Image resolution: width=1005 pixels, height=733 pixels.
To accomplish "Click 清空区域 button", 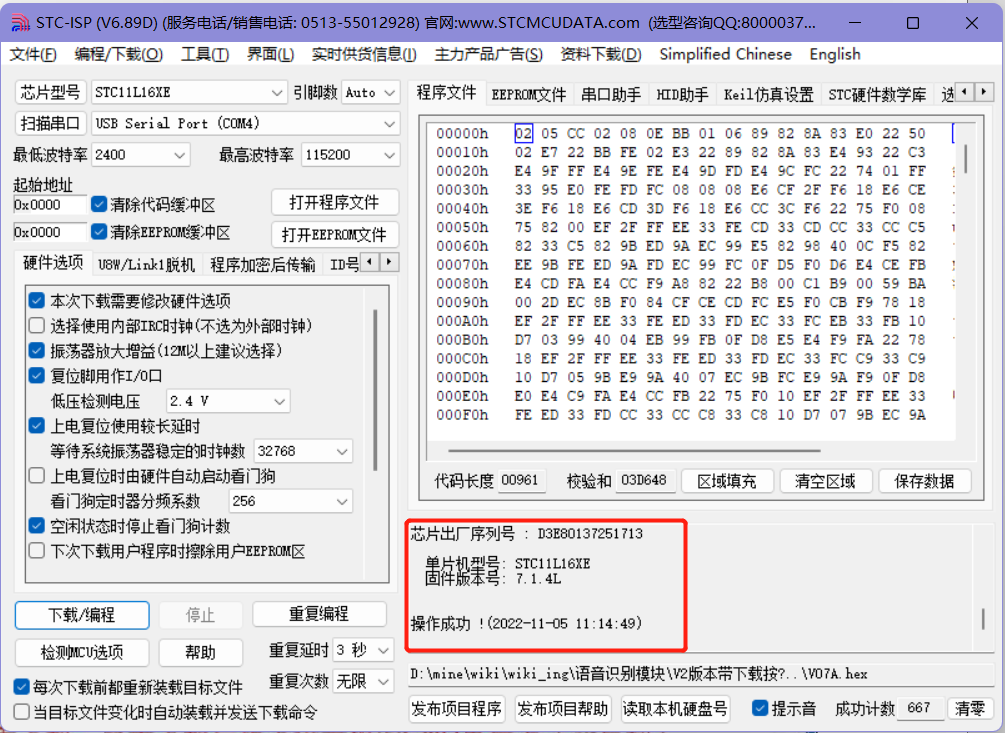I will click(x=826, y=481).
